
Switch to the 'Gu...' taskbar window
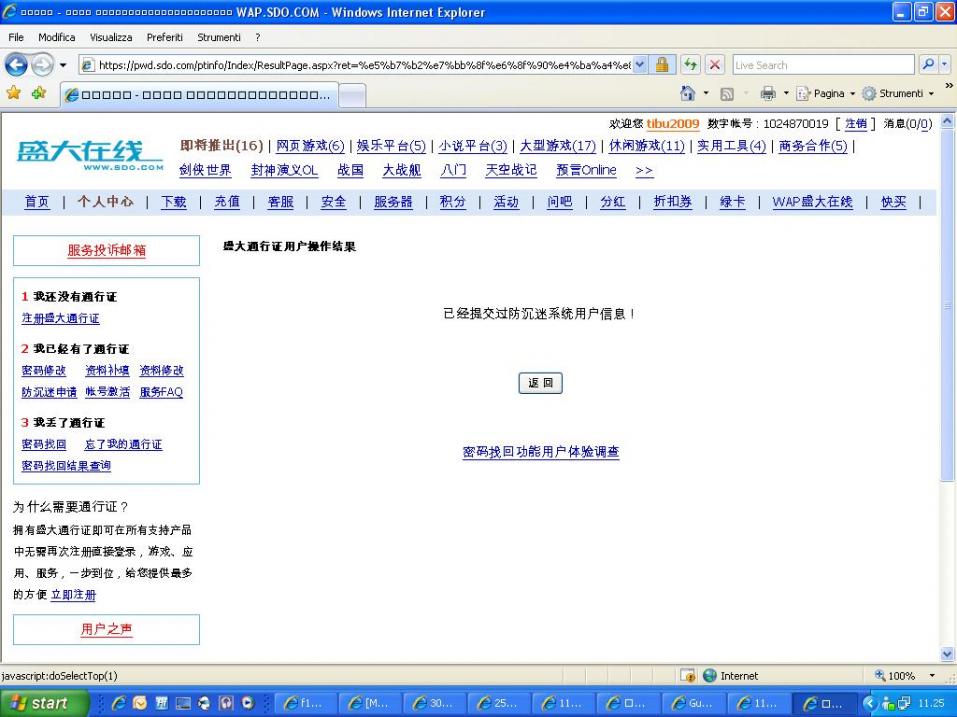click(693, 703)
